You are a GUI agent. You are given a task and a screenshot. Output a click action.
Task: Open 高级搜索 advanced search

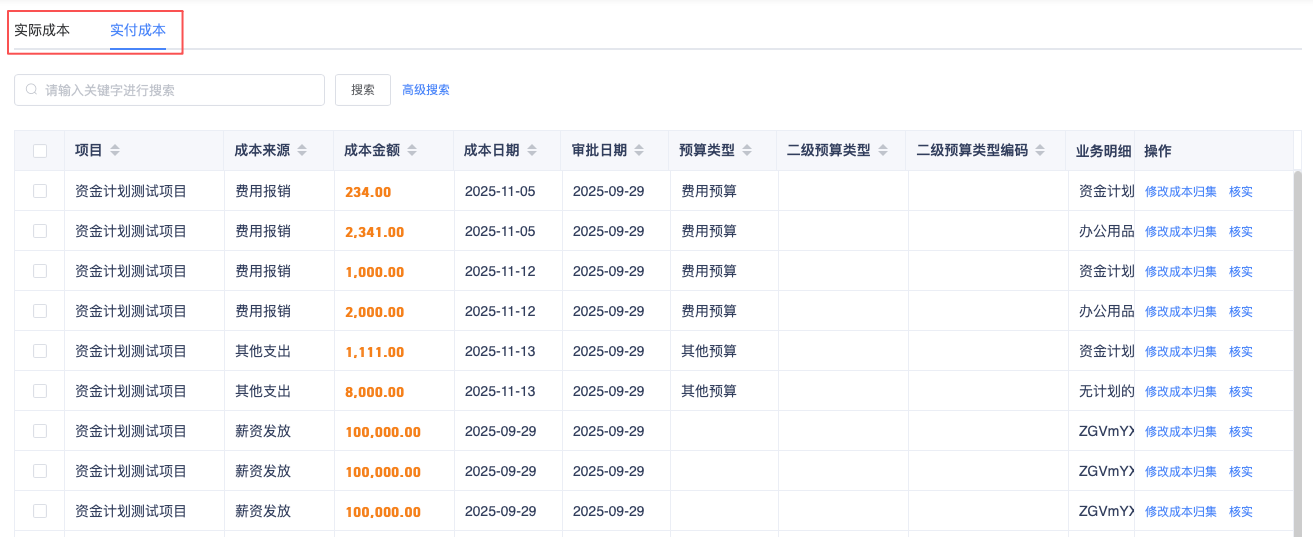point(426,90)
